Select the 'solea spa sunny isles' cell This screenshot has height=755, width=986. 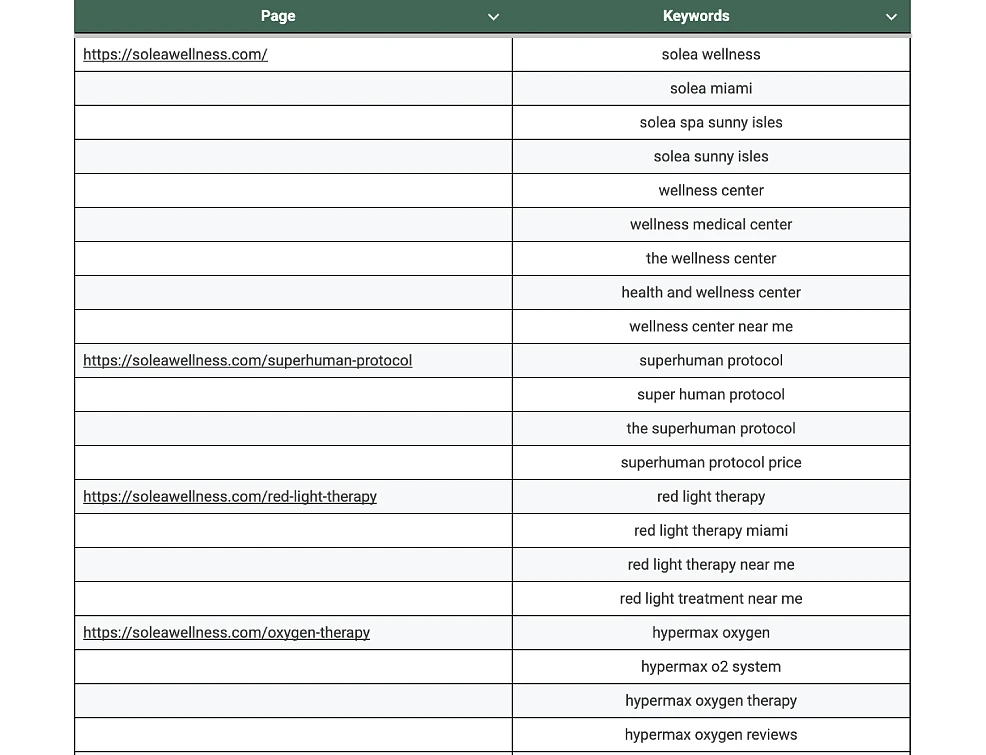(711, 123)
